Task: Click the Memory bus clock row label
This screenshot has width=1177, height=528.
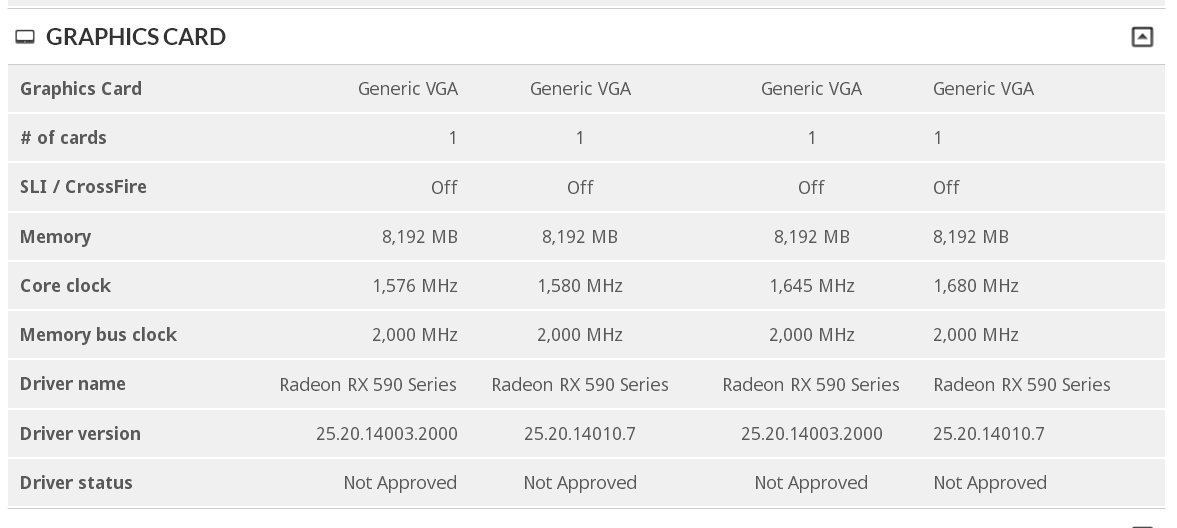Action: pyautogui.click(x=98, y=335)
